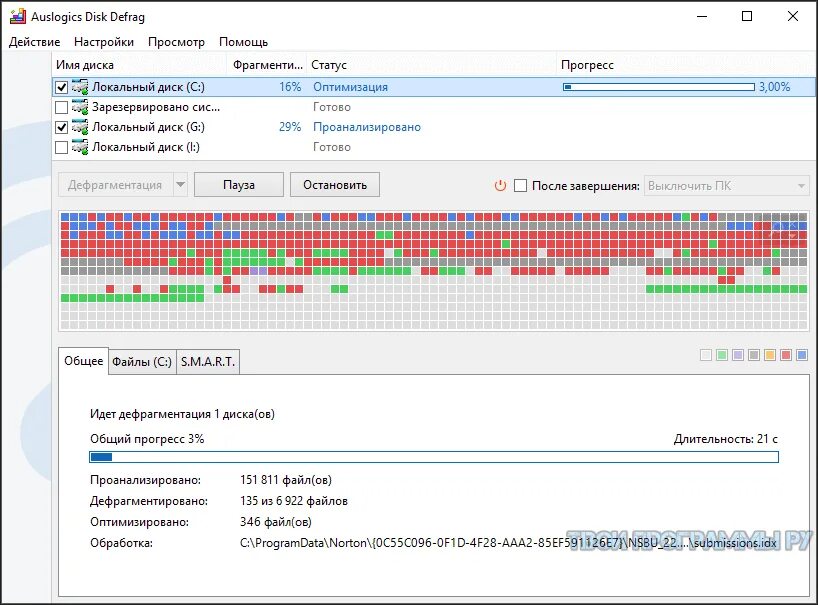Viewport: 818px width, 605px height.
Task: Click the 151 811 файл(ов) analyzed value
Action: click(286, 480)
